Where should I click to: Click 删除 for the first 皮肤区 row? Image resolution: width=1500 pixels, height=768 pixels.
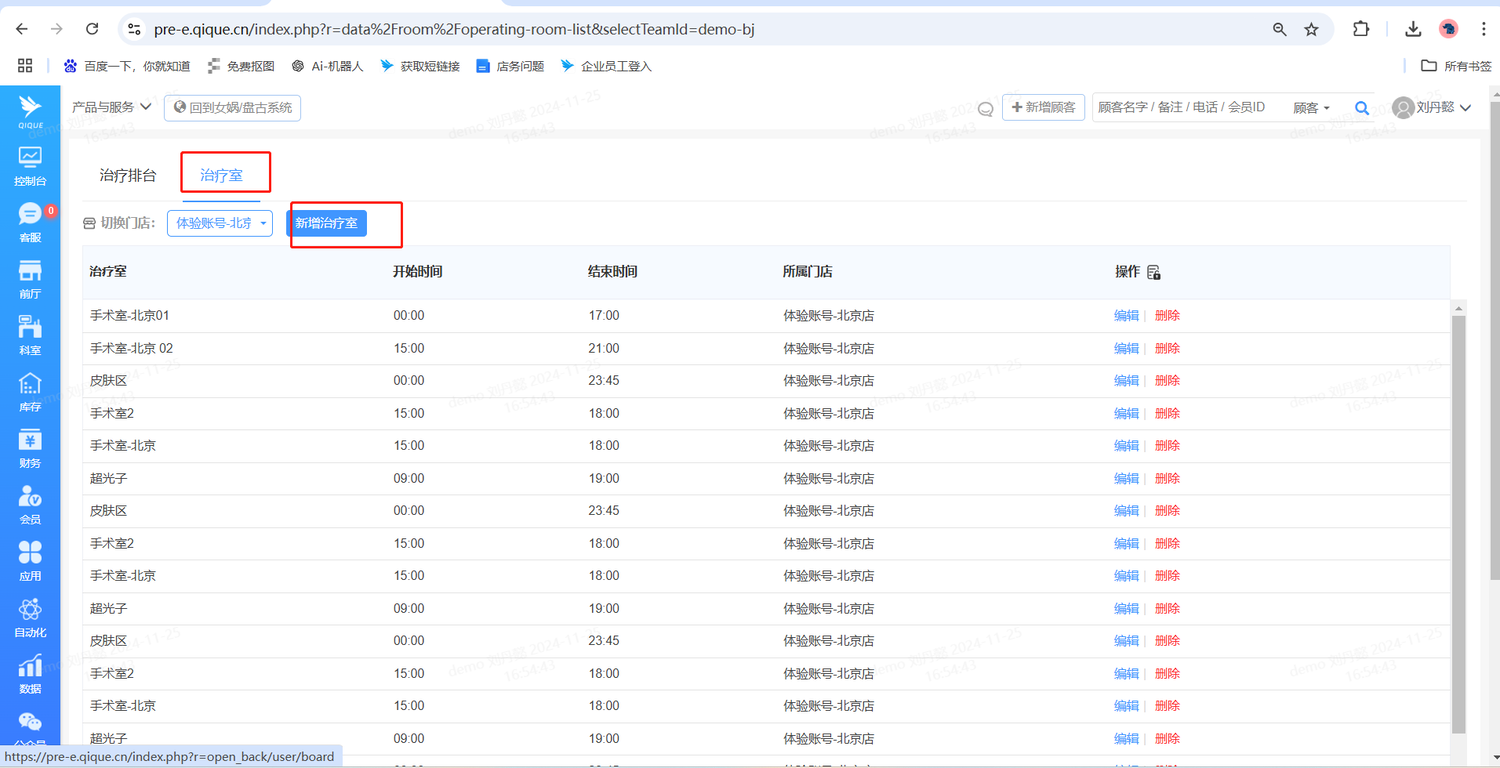(x=1167, y=381)
